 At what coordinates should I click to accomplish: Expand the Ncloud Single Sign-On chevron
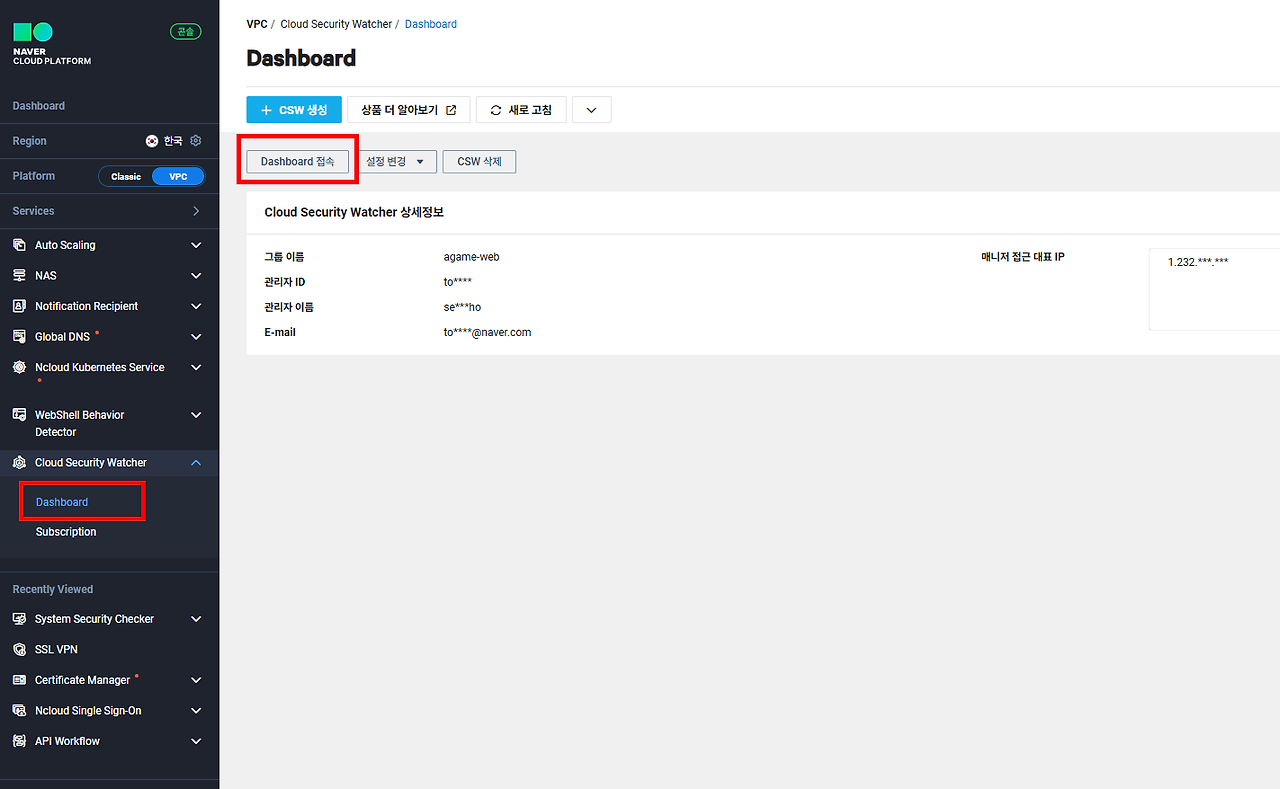pos(196,711)
